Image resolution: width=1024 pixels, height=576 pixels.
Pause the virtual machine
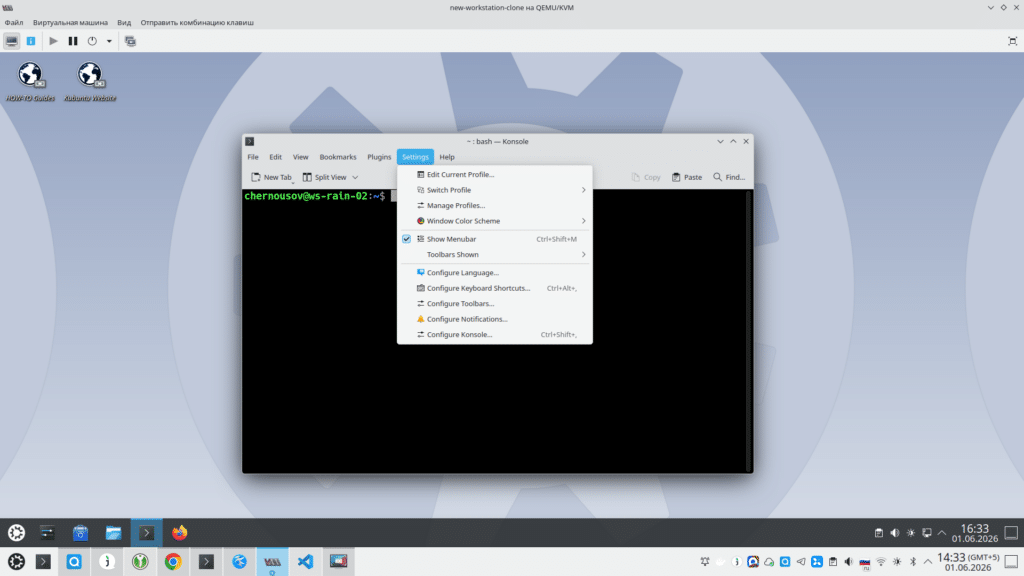coord(72,41)
